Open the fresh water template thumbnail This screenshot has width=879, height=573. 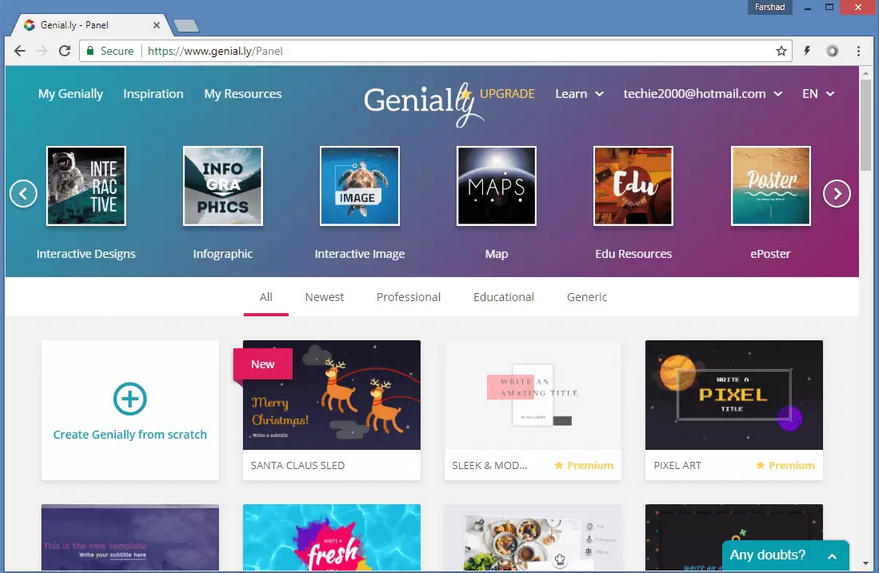(331, 537)
